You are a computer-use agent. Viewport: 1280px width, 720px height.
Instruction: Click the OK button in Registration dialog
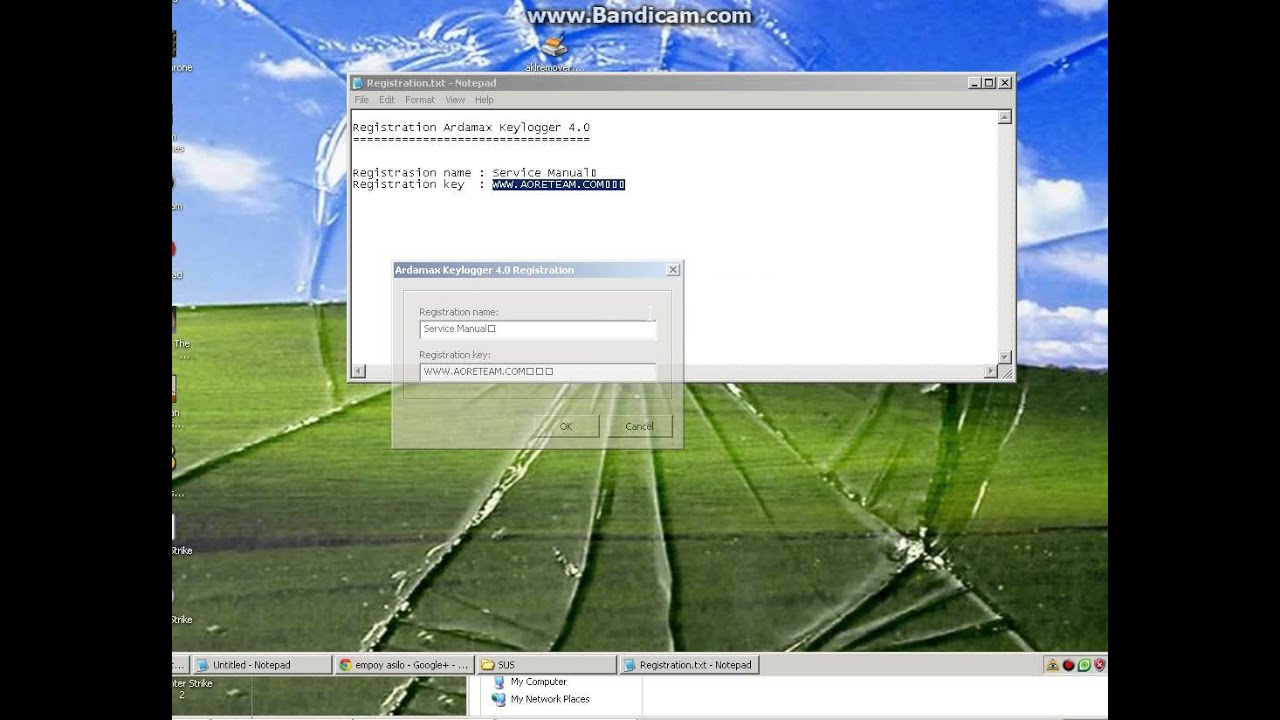coord(566,426)
